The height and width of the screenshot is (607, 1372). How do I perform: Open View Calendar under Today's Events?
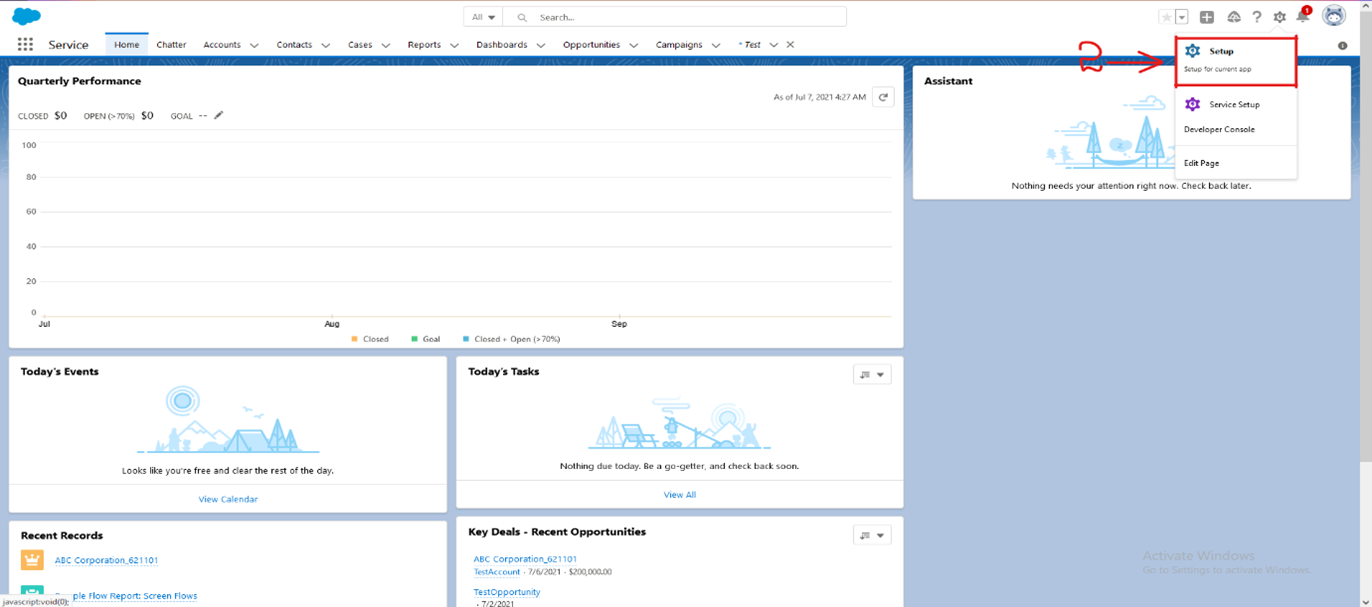click(x=227, y=499)
